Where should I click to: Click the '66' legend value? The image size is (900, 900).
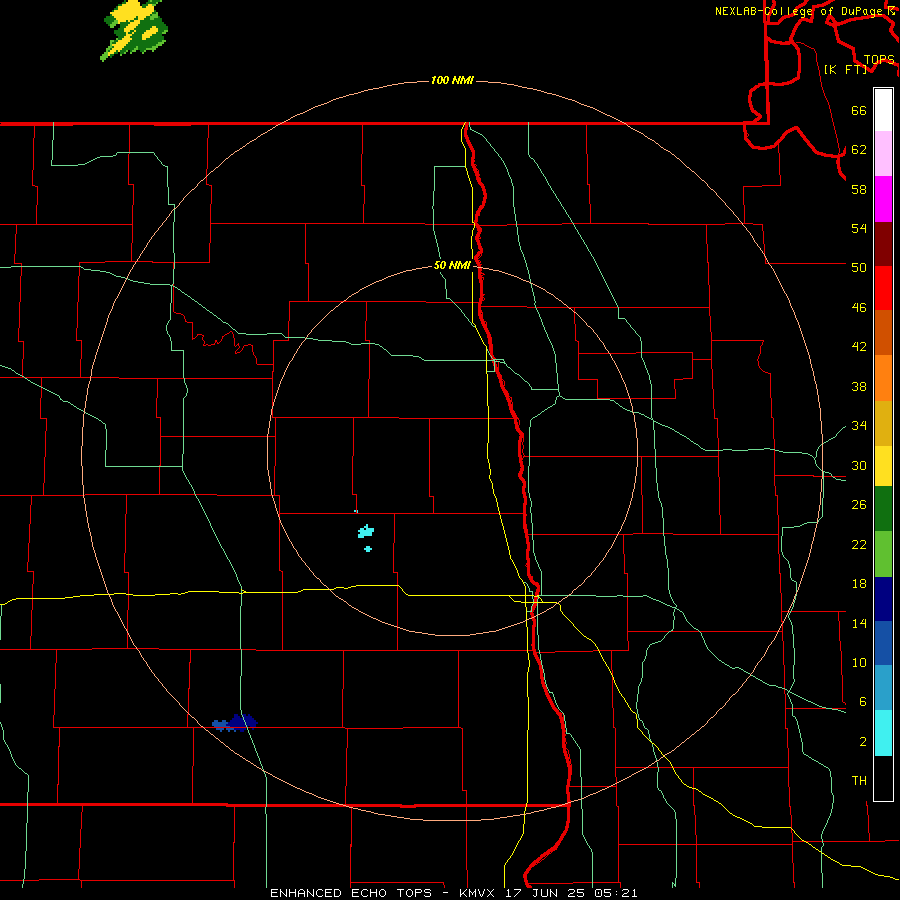coord(859,110)
